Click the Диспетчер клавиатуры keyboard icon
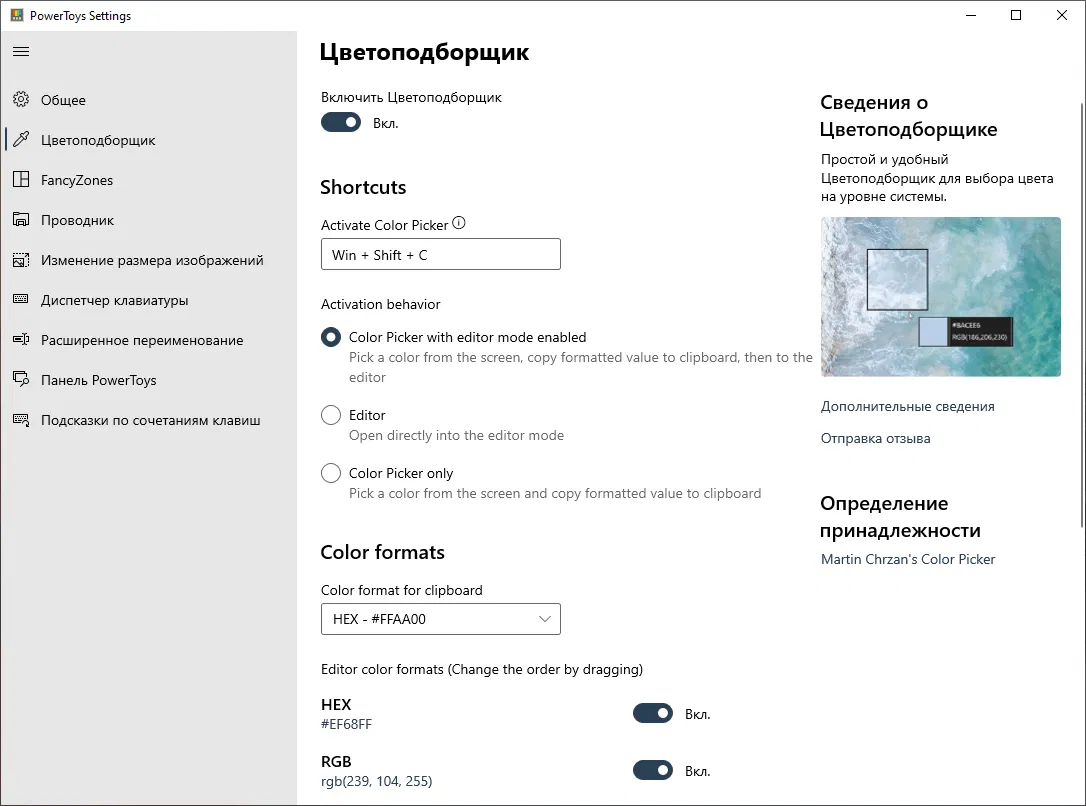The width and height of the screenshot is (1086, 806). (x=21, y=300)
